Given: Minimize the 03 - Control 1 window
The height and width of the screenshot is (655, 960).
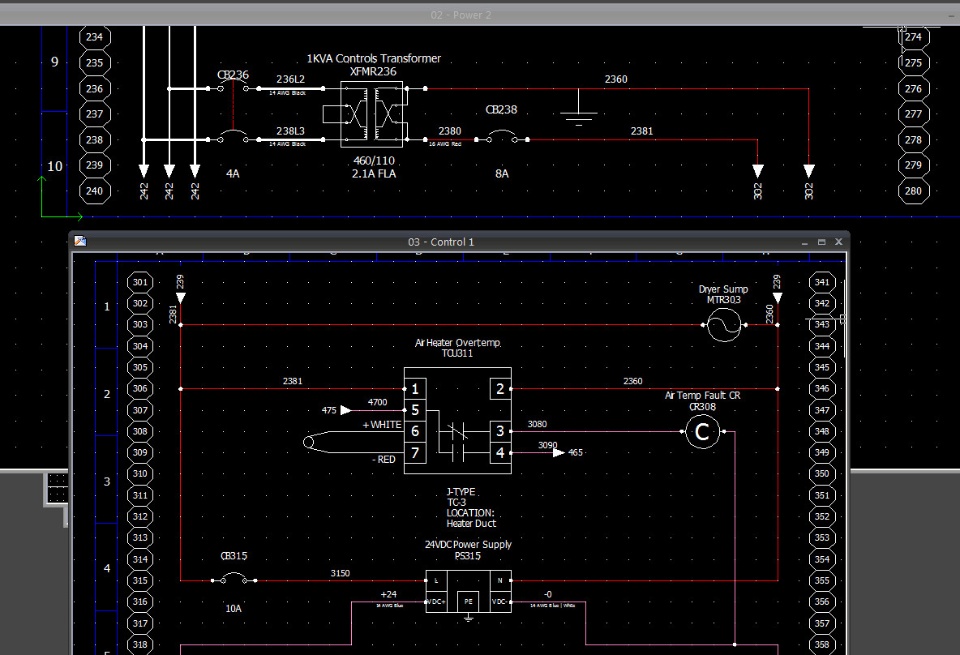Looking at the screenshot, I should (804, 242).
